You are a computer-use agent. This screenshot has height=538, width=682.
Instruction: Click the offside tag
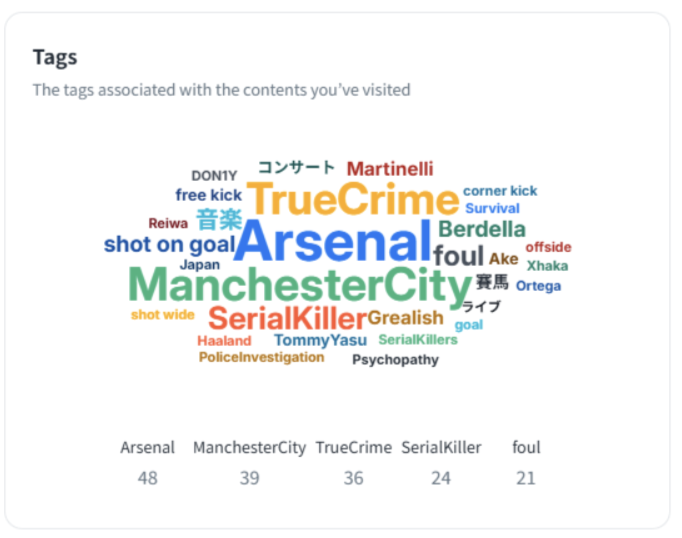click(x=548, y=247)
